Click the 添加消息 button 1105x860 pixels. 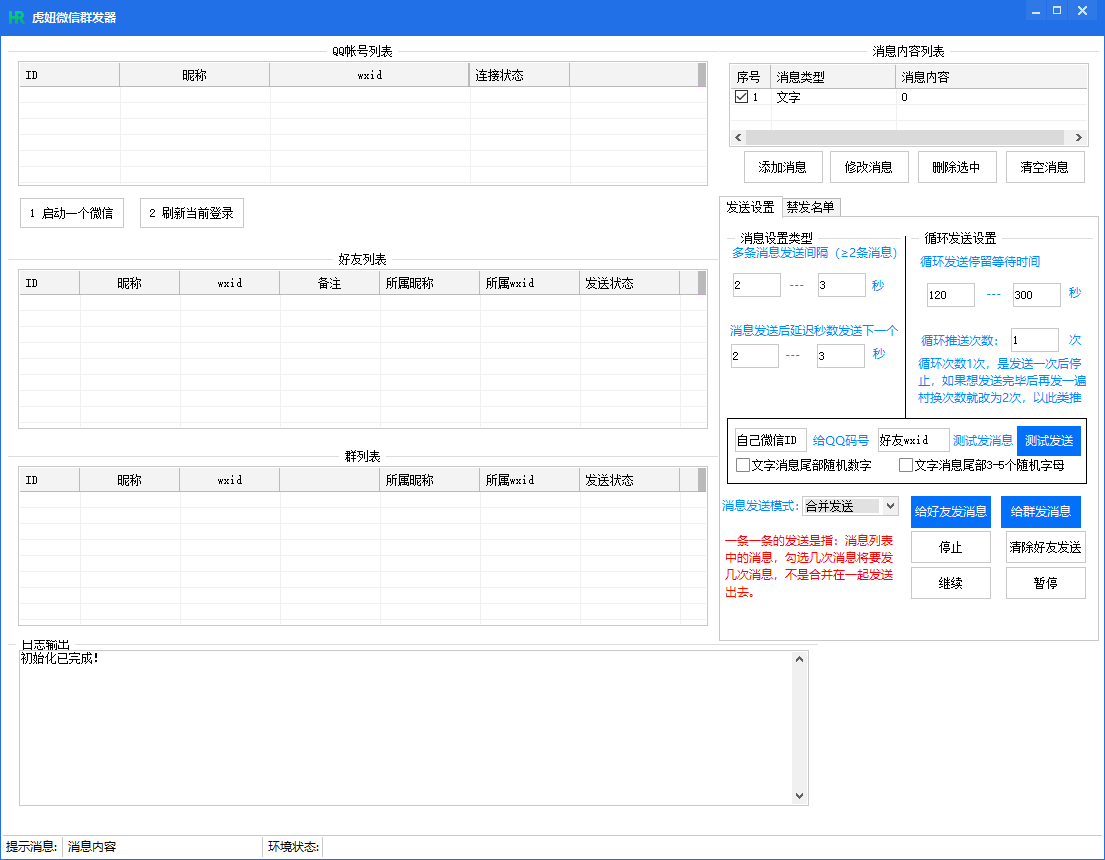tap(782, 167)
